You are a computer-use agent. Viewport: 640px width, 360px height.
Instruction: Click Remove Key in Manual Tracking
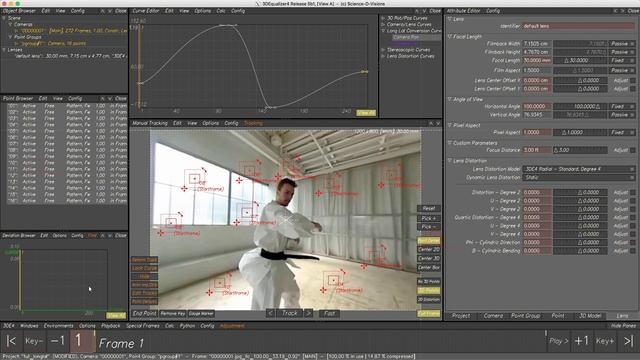tap(173, 313)
